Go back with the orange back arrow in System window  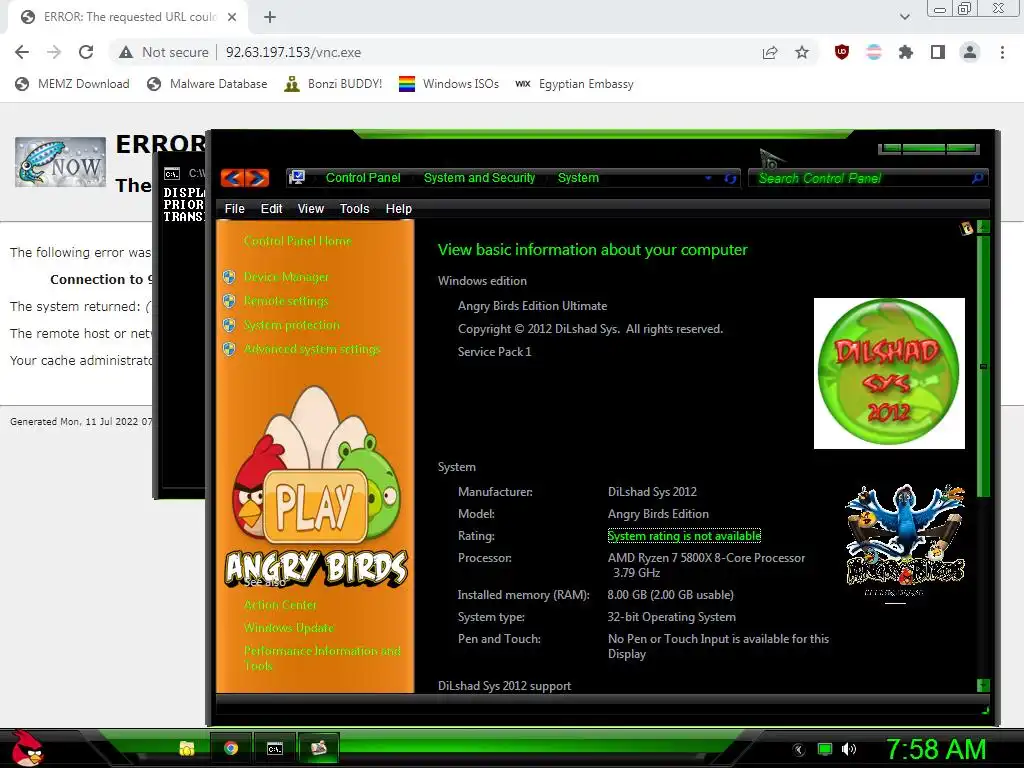(x=232, y=178)
